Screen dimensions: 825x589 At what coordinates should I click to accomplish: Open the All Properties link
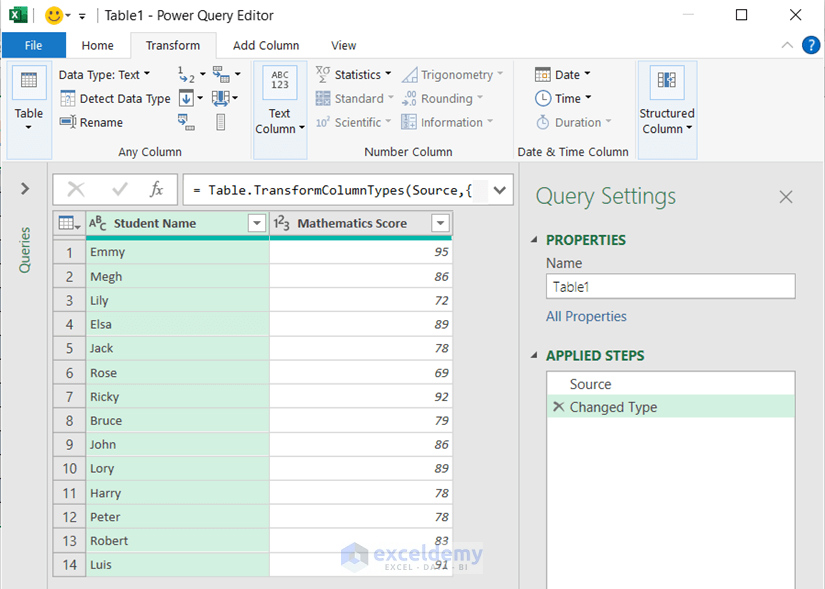tap(586, 316)
